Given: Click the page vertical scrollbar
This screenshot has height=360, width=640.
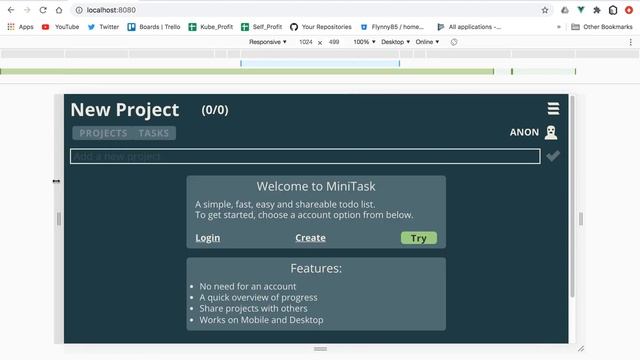Looking at the screenshot, I should pos(572,197).
